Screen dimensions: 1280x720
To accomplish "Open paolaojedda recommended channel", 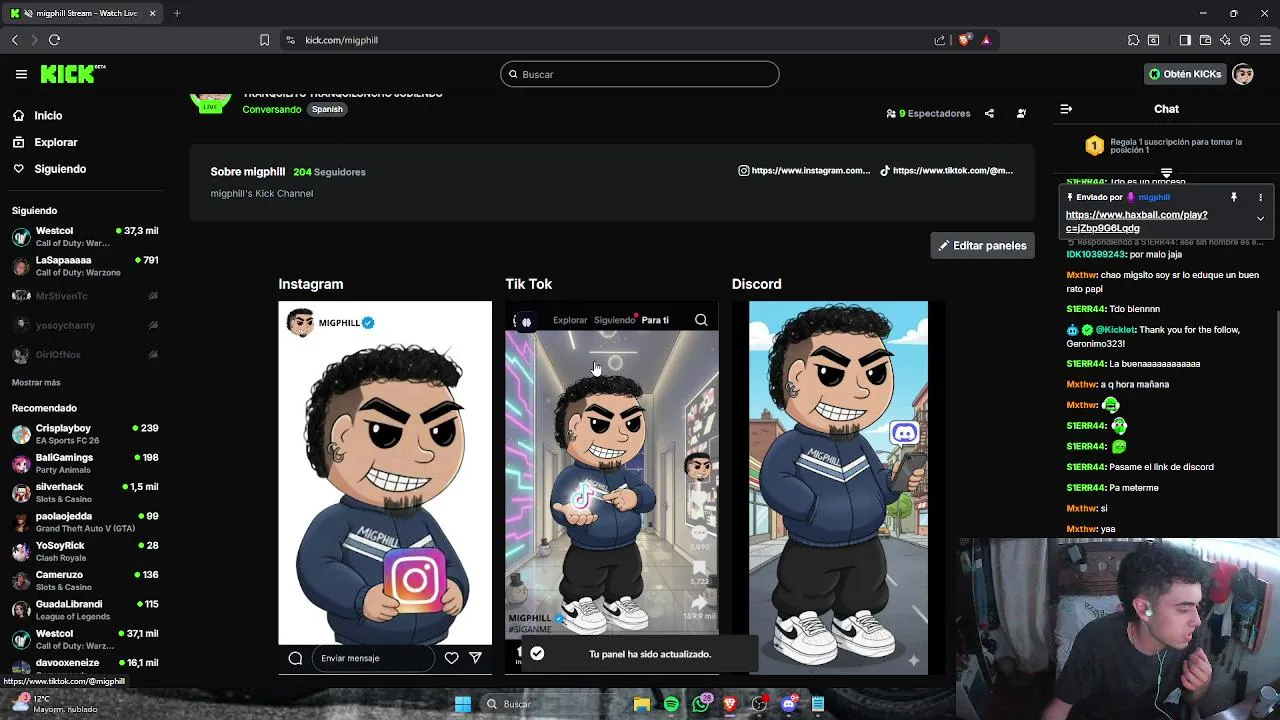I will point(85,522).
